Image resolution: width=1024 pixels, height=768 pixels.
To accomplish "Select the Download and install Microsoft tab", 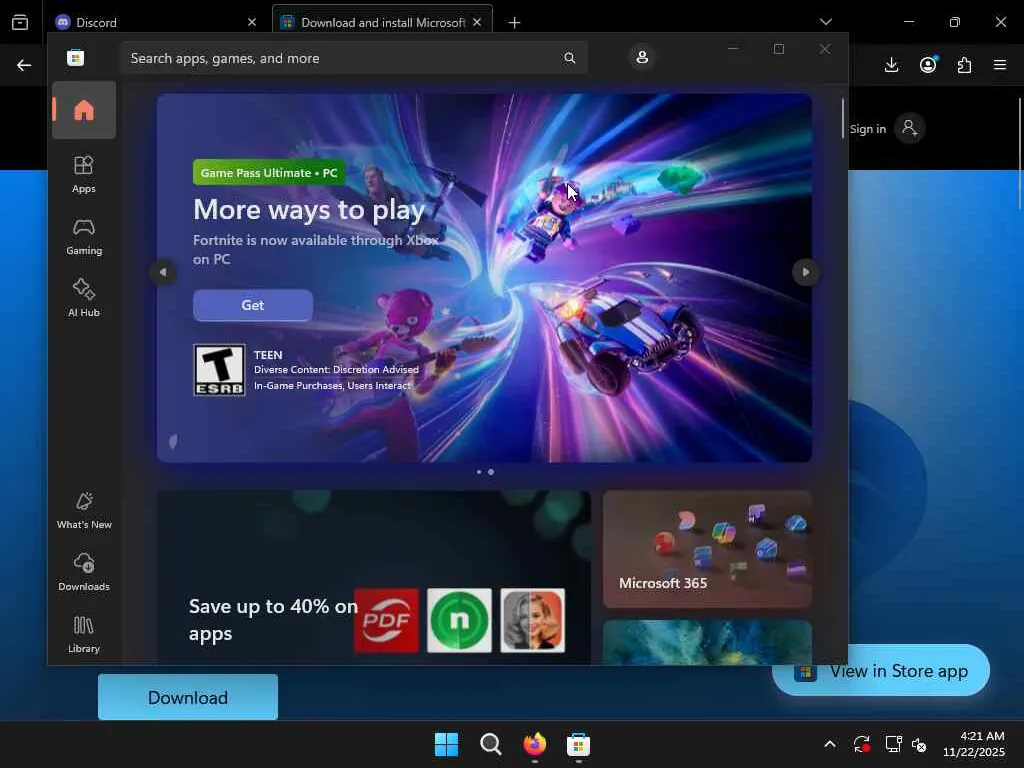I will coord(382,22).
